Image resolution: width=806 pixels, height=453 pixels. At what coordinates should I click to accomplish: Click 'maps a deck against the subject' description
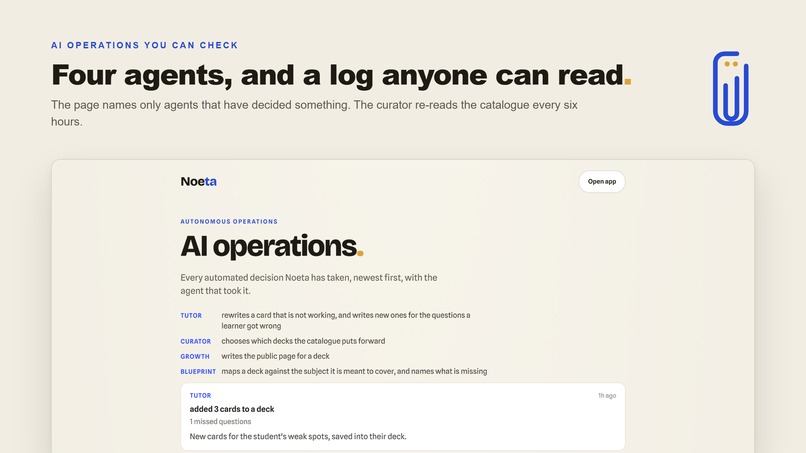pyautogui.click(x=354, y=371)
